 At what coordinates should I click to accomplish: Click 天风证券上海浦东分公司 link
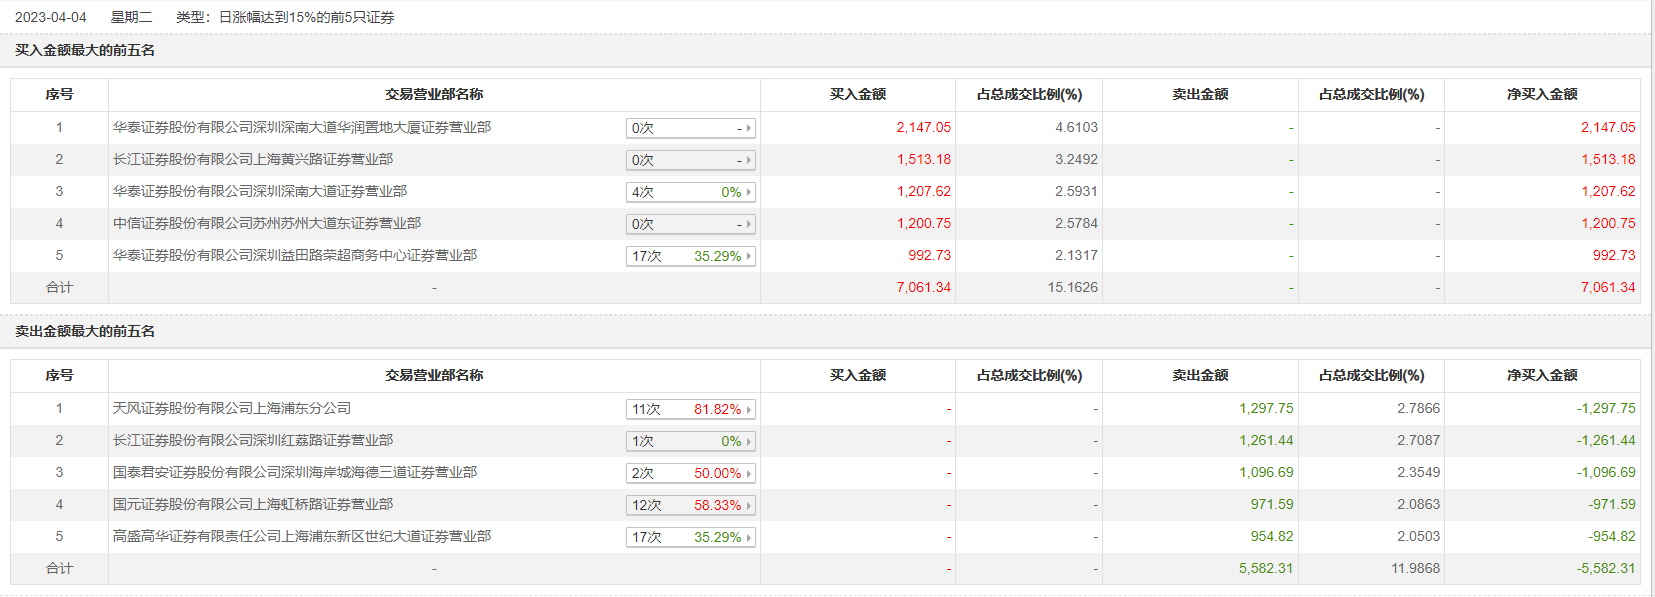232,409
